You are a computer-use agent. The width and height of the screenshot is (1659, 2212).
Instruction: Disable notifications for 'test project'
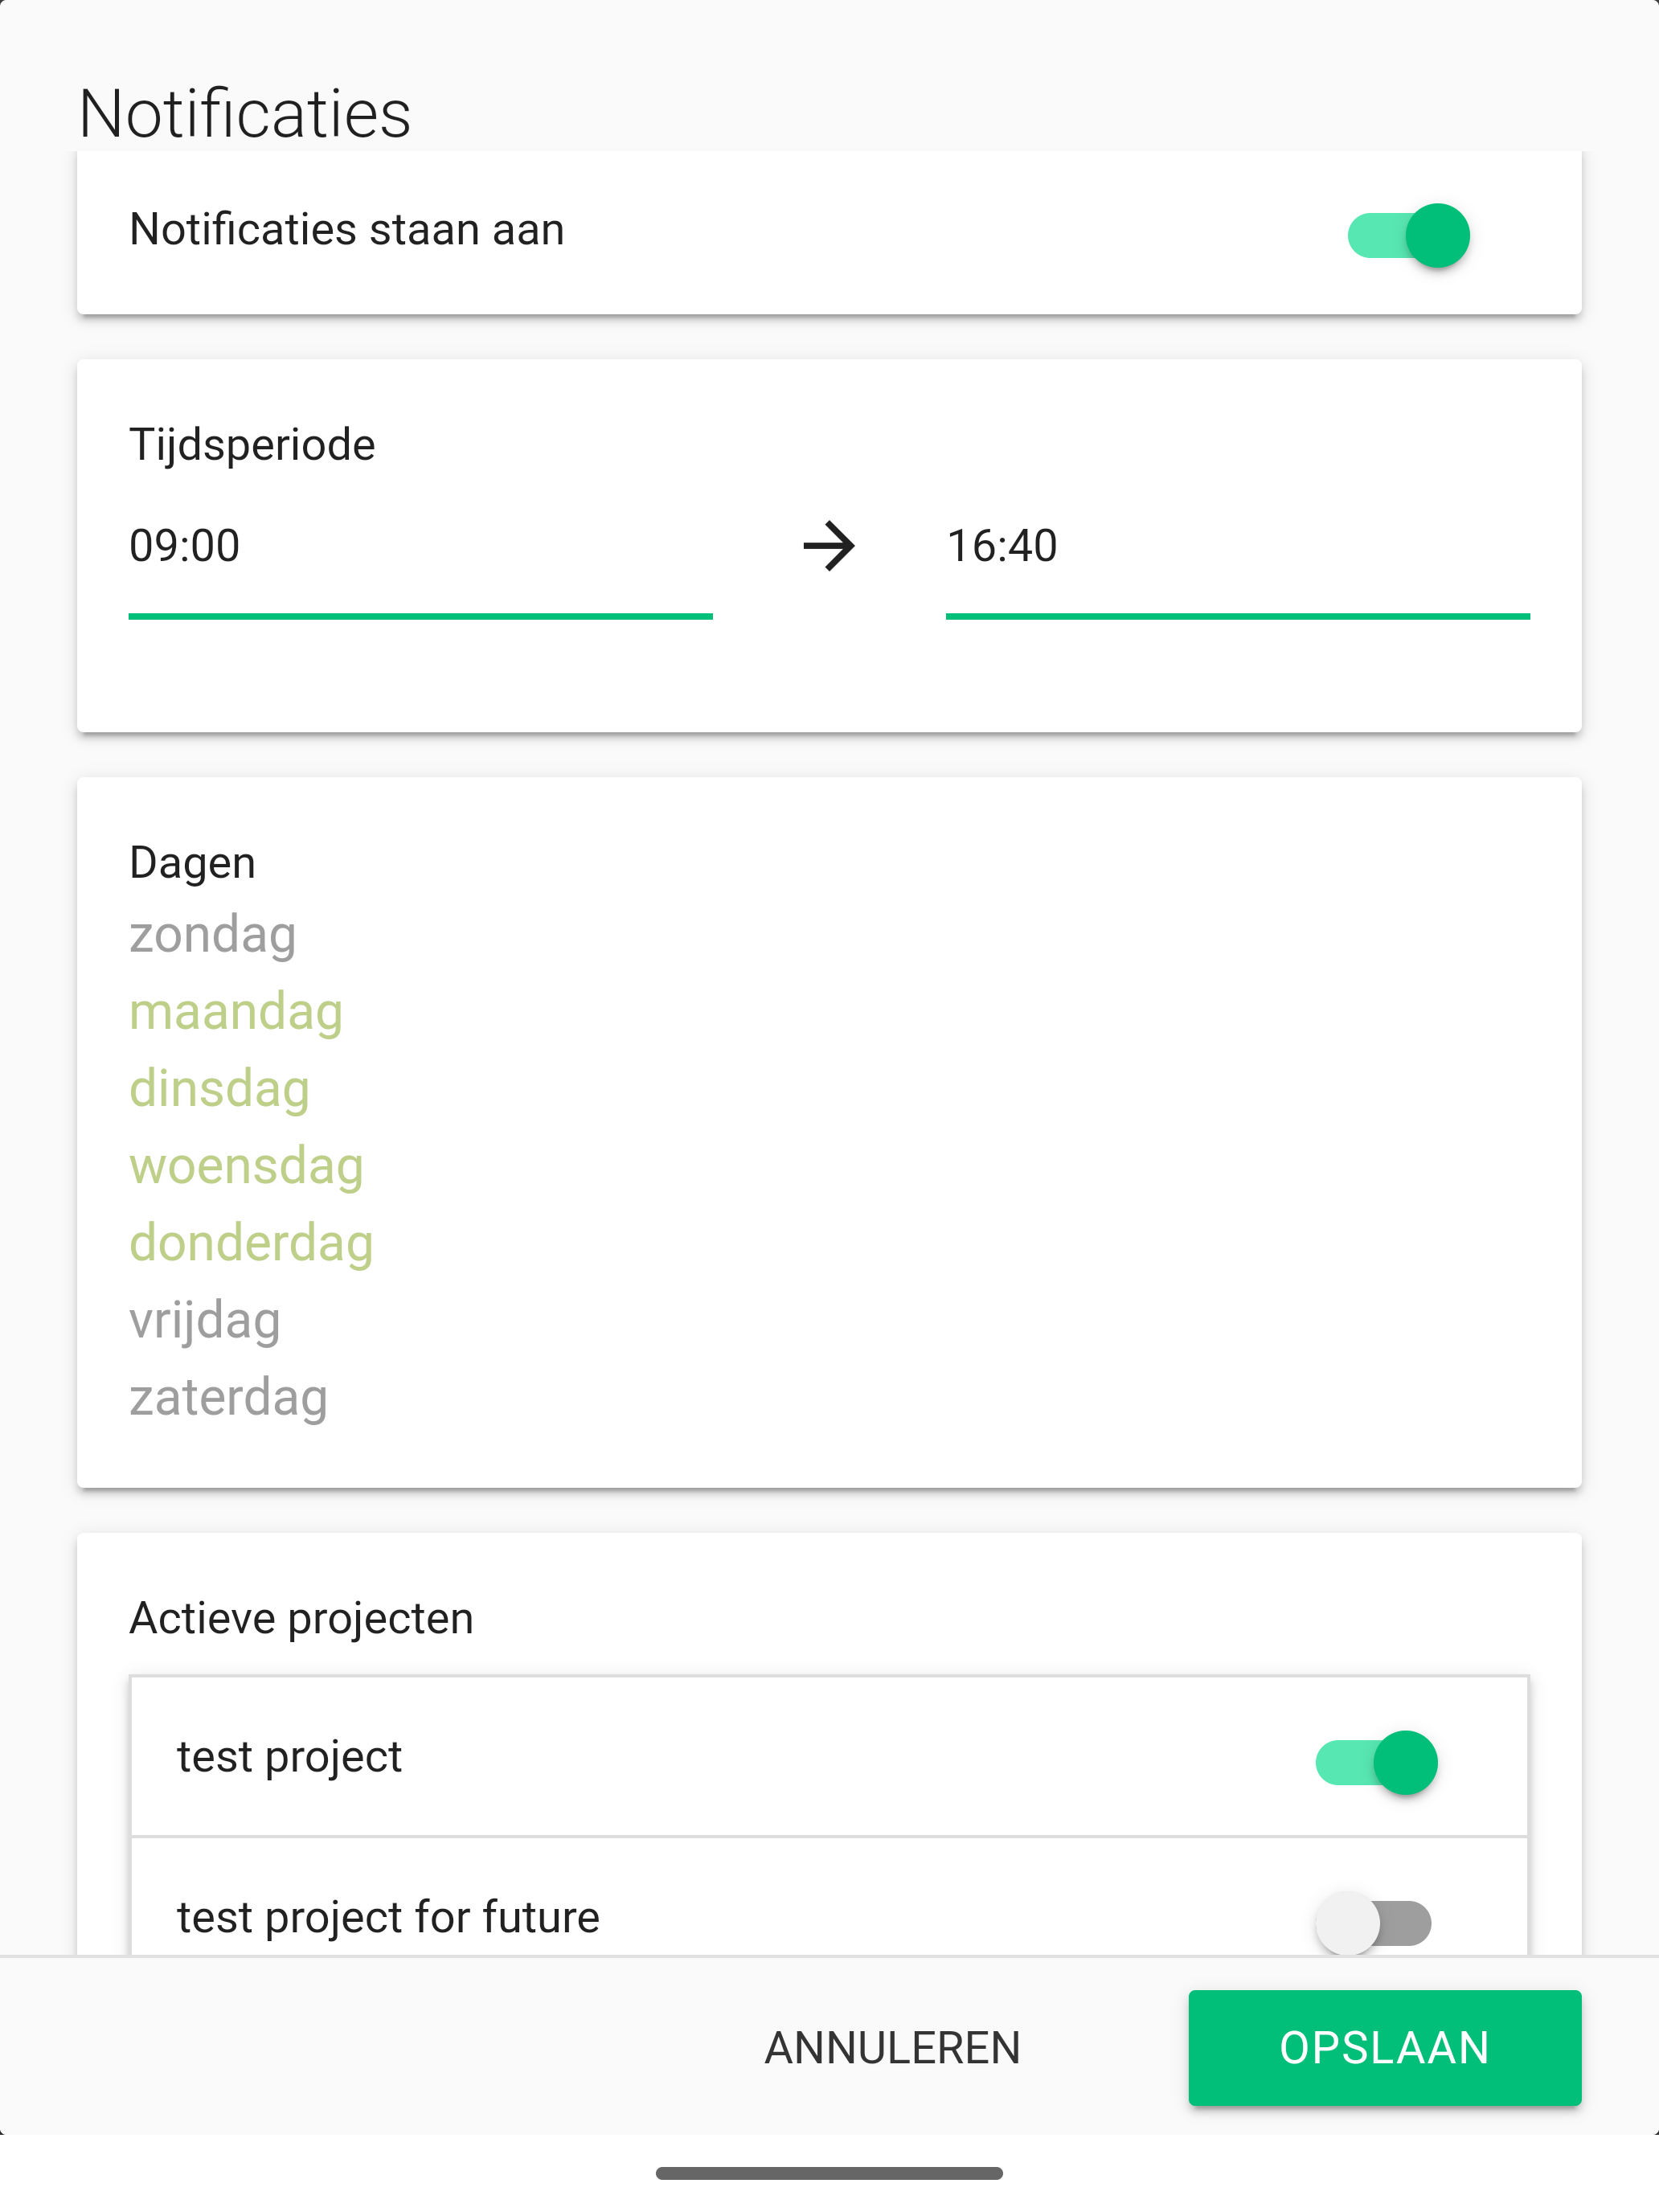pos(1376,1762)
